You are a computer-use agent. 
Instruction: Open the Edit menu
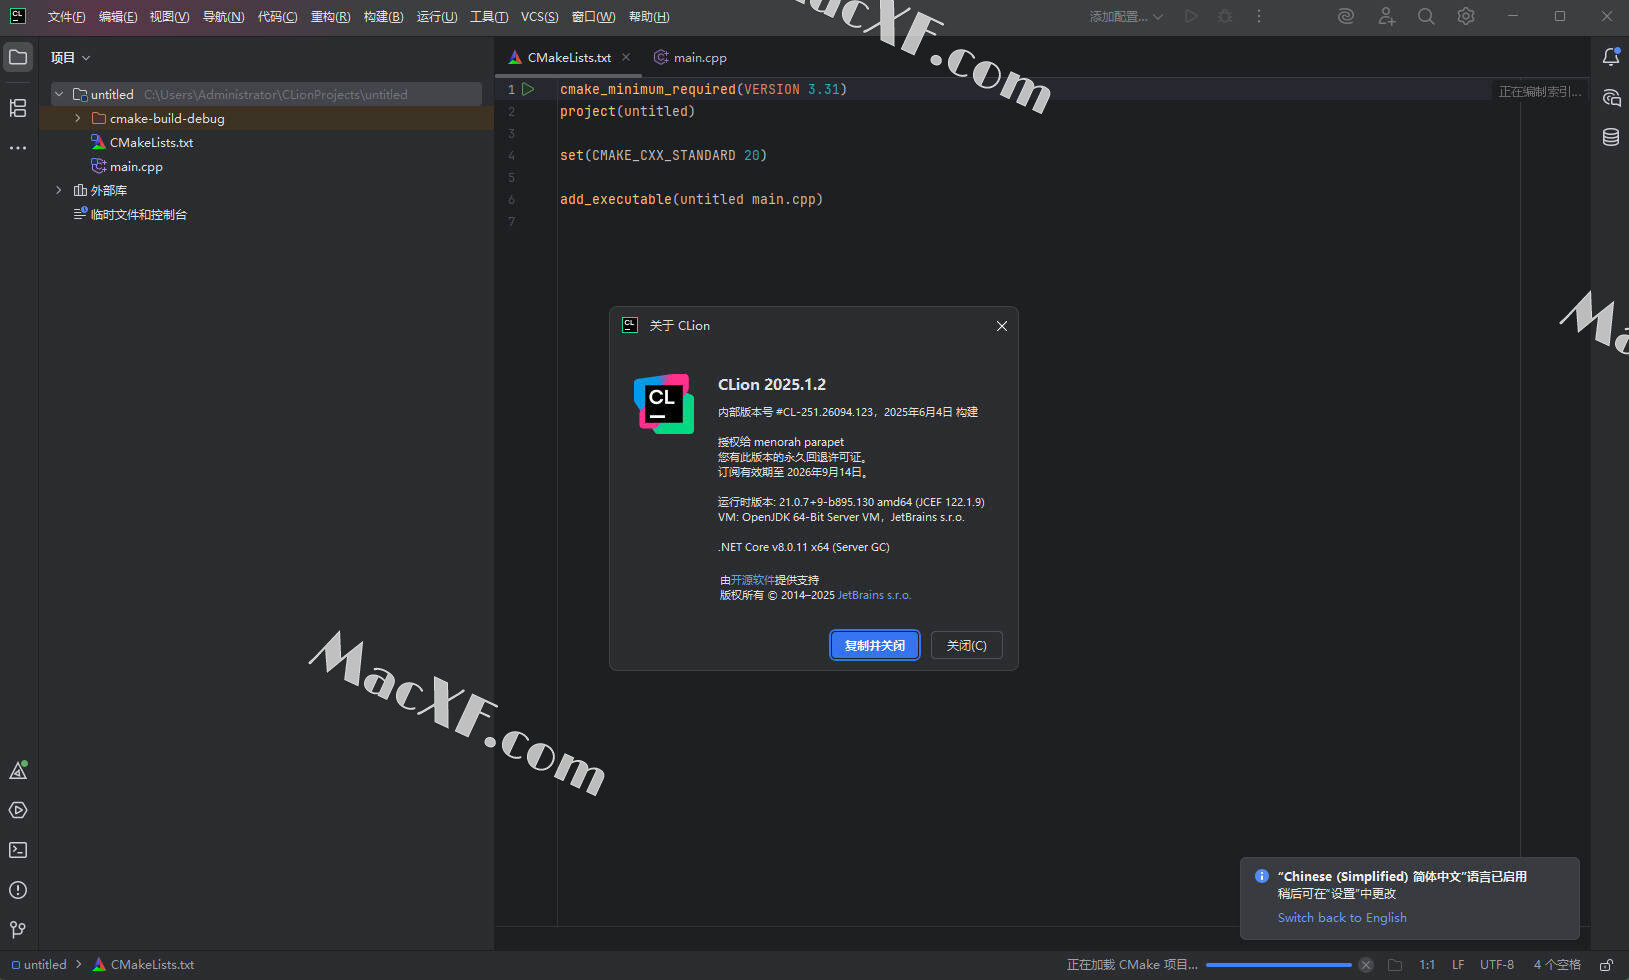tap(118, 16)
